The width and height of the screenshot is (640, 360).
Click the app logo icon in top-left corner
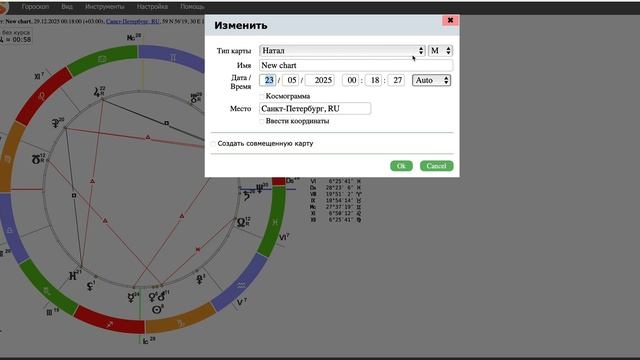3,7
